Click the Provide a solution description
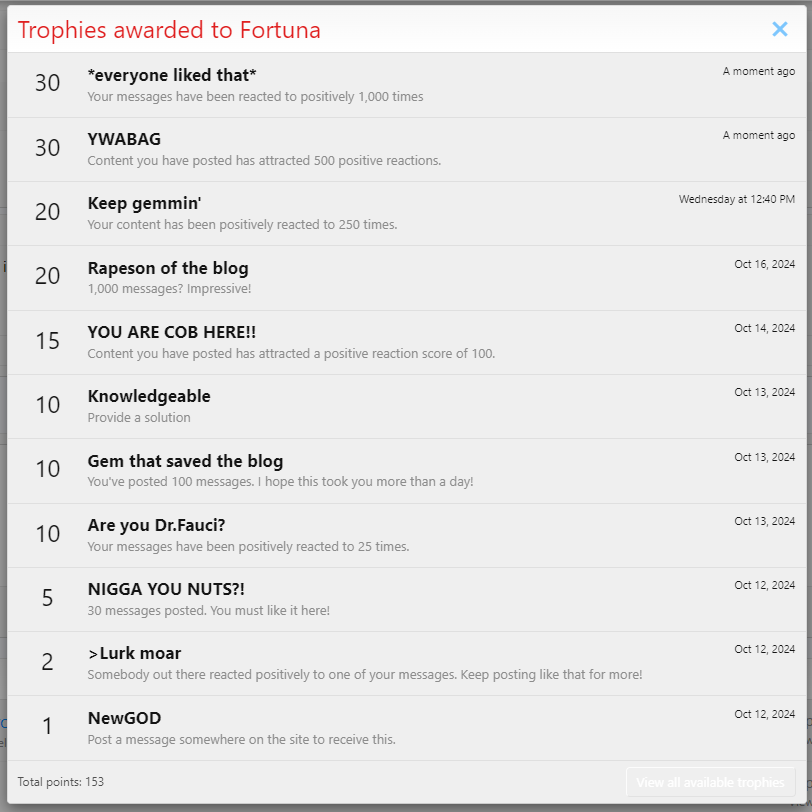812x812 pixels. coord(139,417)
